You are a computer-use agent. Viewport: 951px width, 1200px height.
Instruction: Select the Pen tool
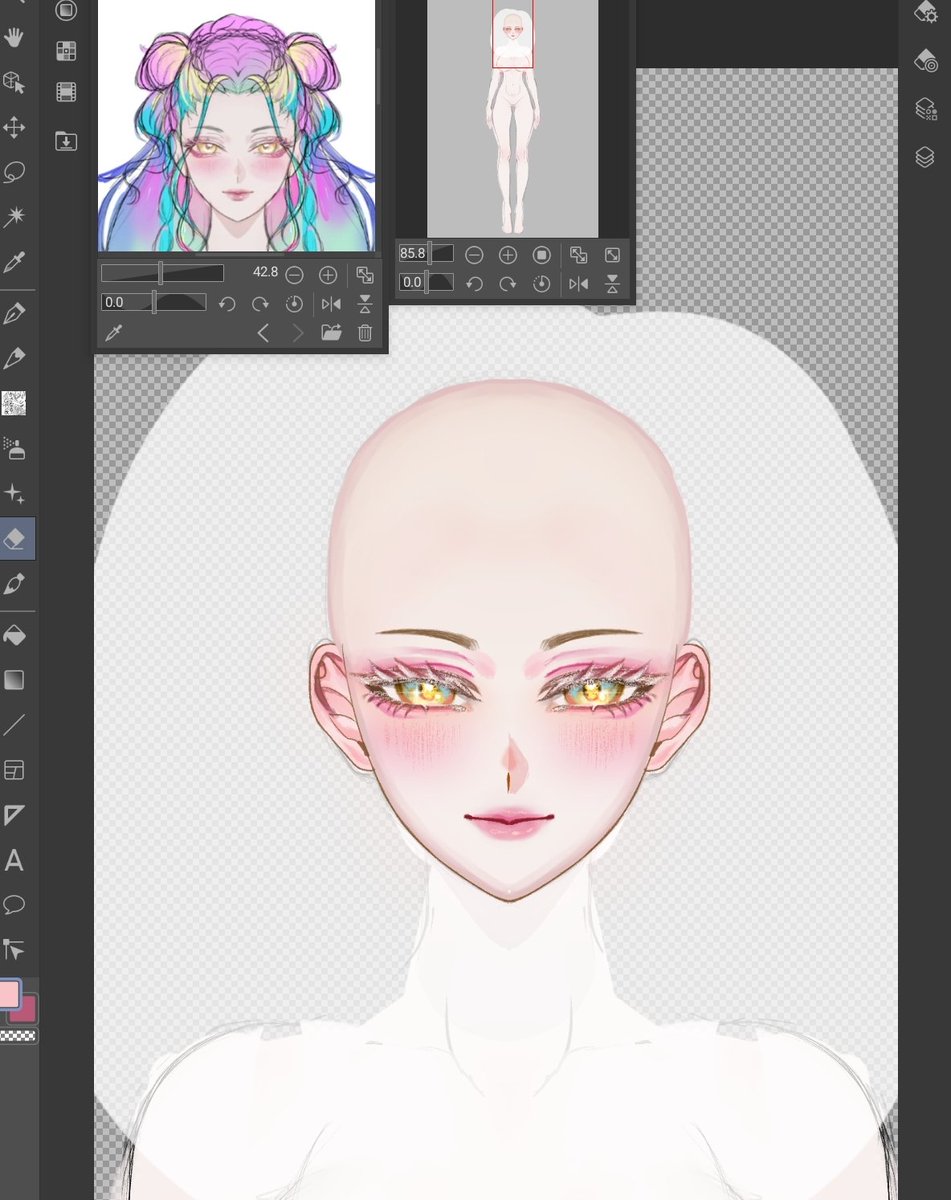coord(14,313)
